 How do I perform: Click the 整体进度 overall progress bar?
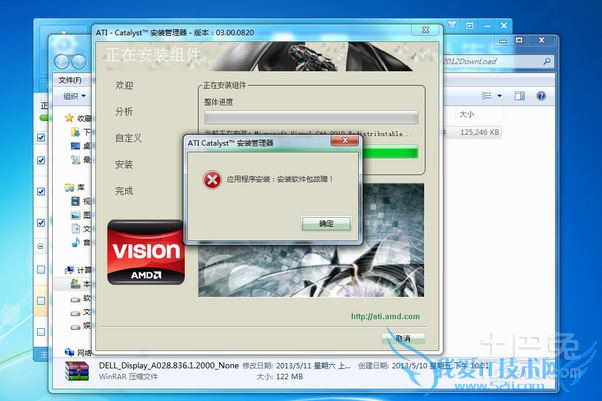(x=311, y=117)
